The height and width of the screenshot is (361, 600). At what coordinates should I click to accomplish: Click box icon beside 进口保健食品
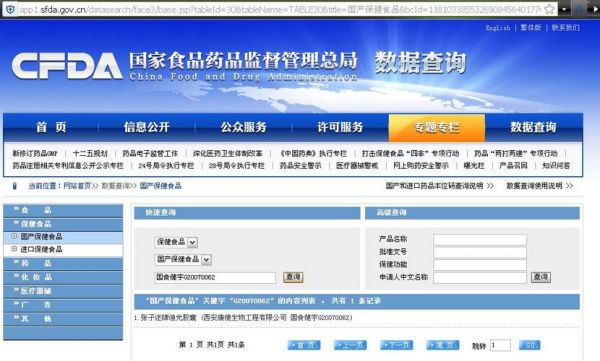(x=14, y=249)
